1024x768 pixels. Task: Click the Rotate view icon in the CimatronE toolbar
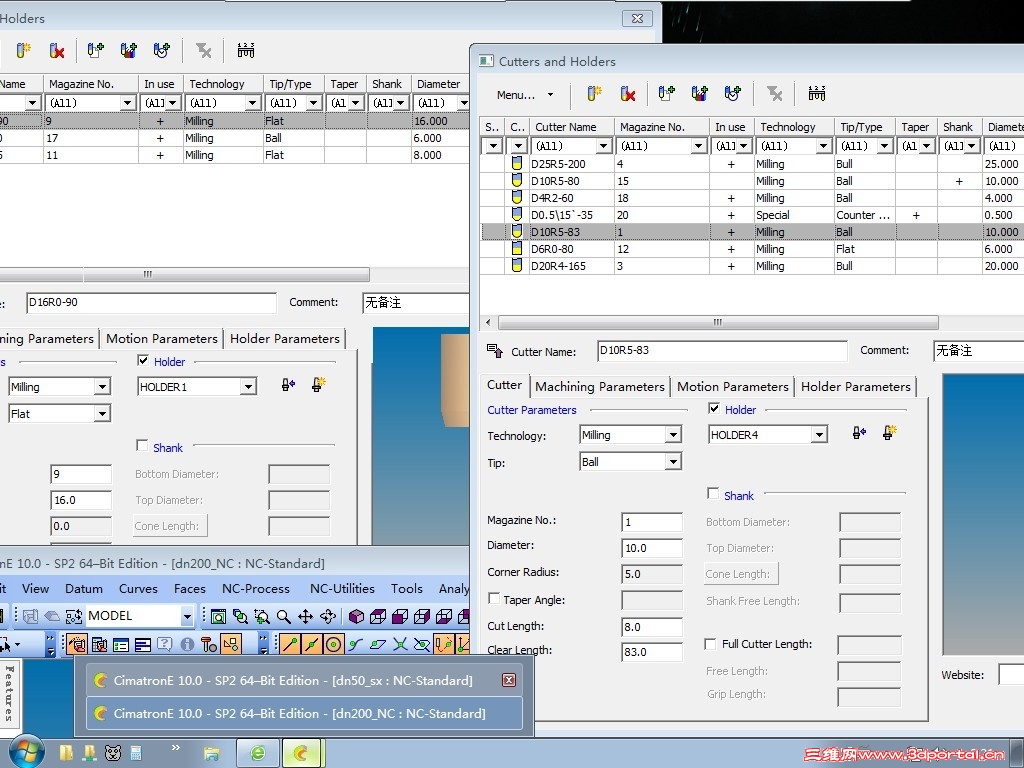[x=328, y=616]
